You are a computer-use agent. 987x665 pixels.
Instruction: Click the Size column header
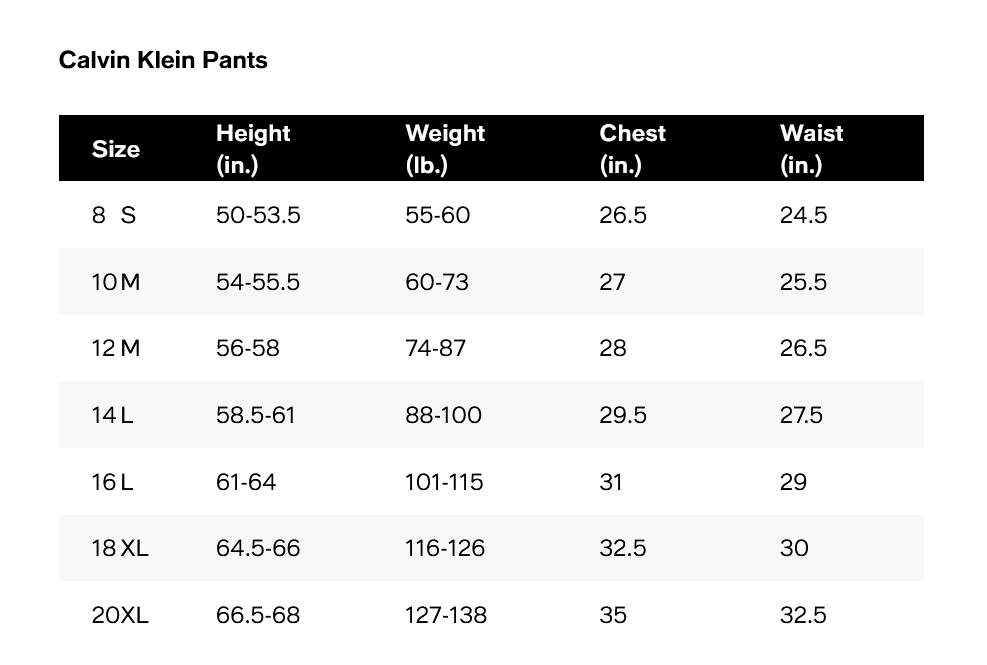click(x=116, y=149)
